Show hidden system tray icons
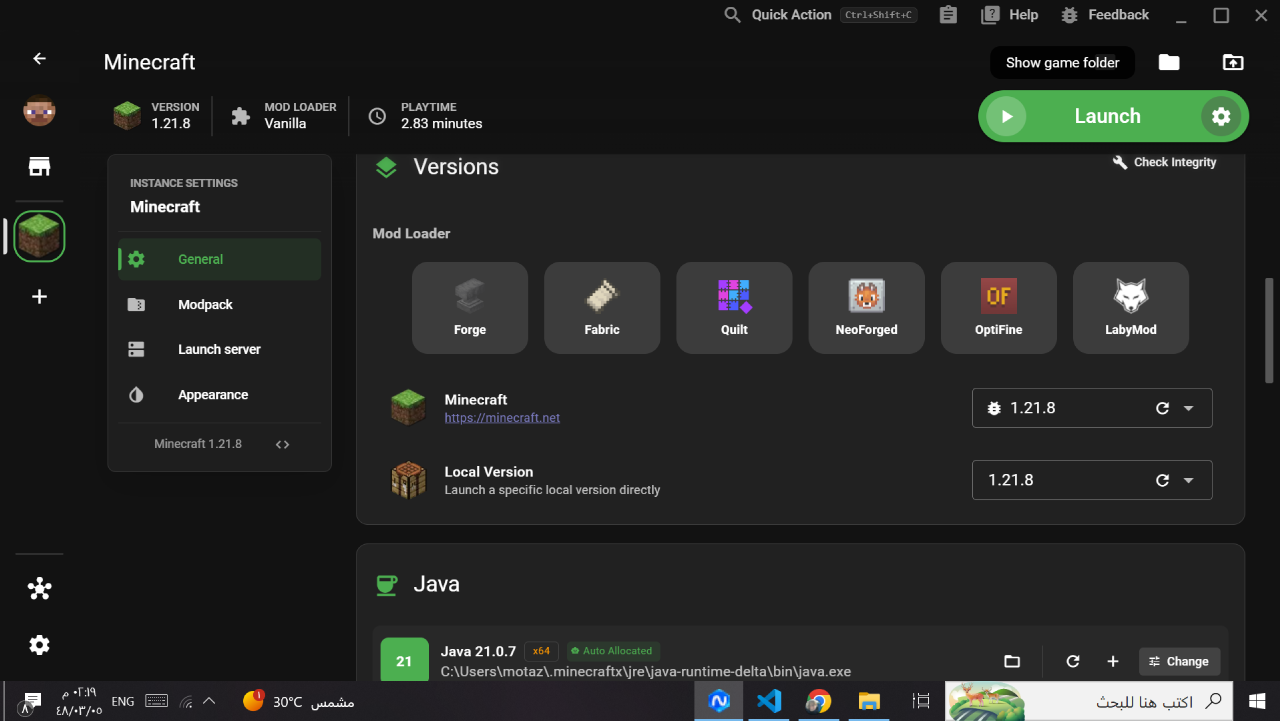Viewport: 1280px width, 721px height. click(209, 701)
